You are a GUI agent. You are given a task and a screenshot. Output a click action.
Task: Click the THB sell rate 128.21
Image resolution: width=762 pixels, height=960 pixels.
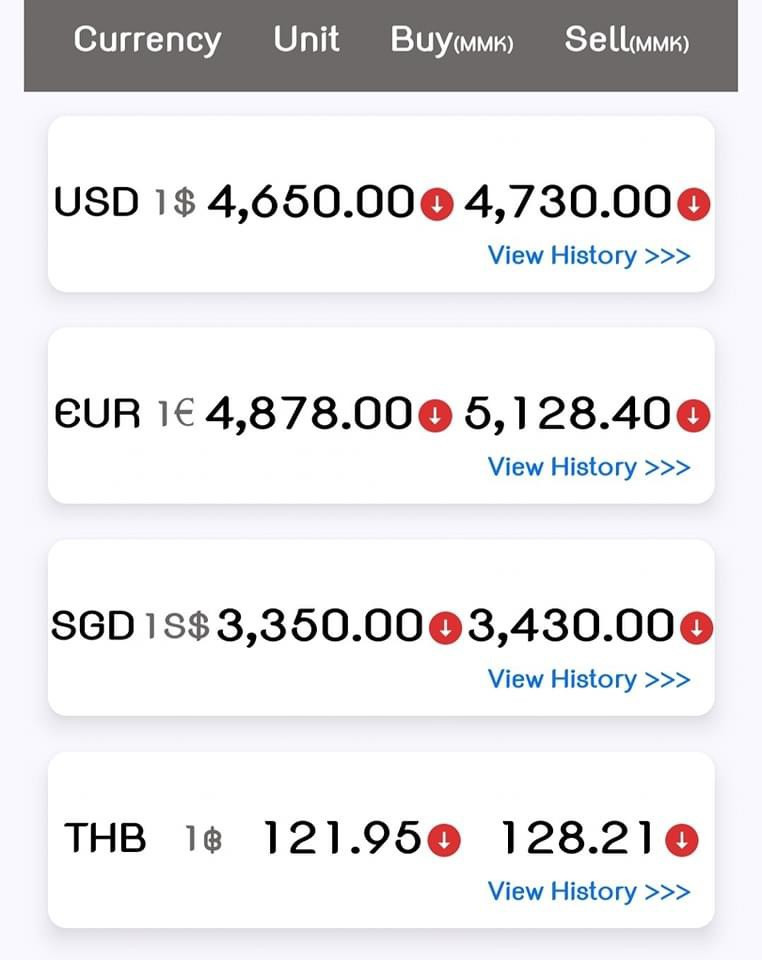[580, 839]
